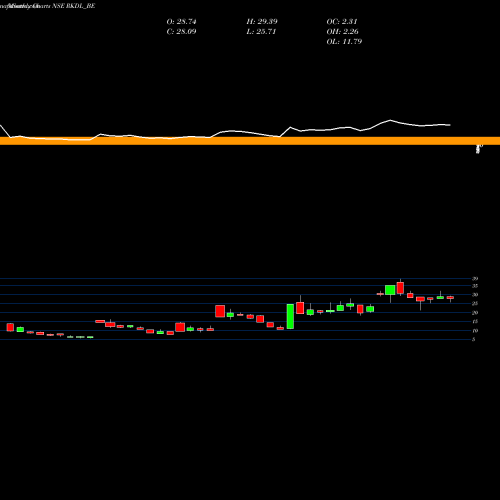Select the open value 'O: 28.74'

(181, 22)
